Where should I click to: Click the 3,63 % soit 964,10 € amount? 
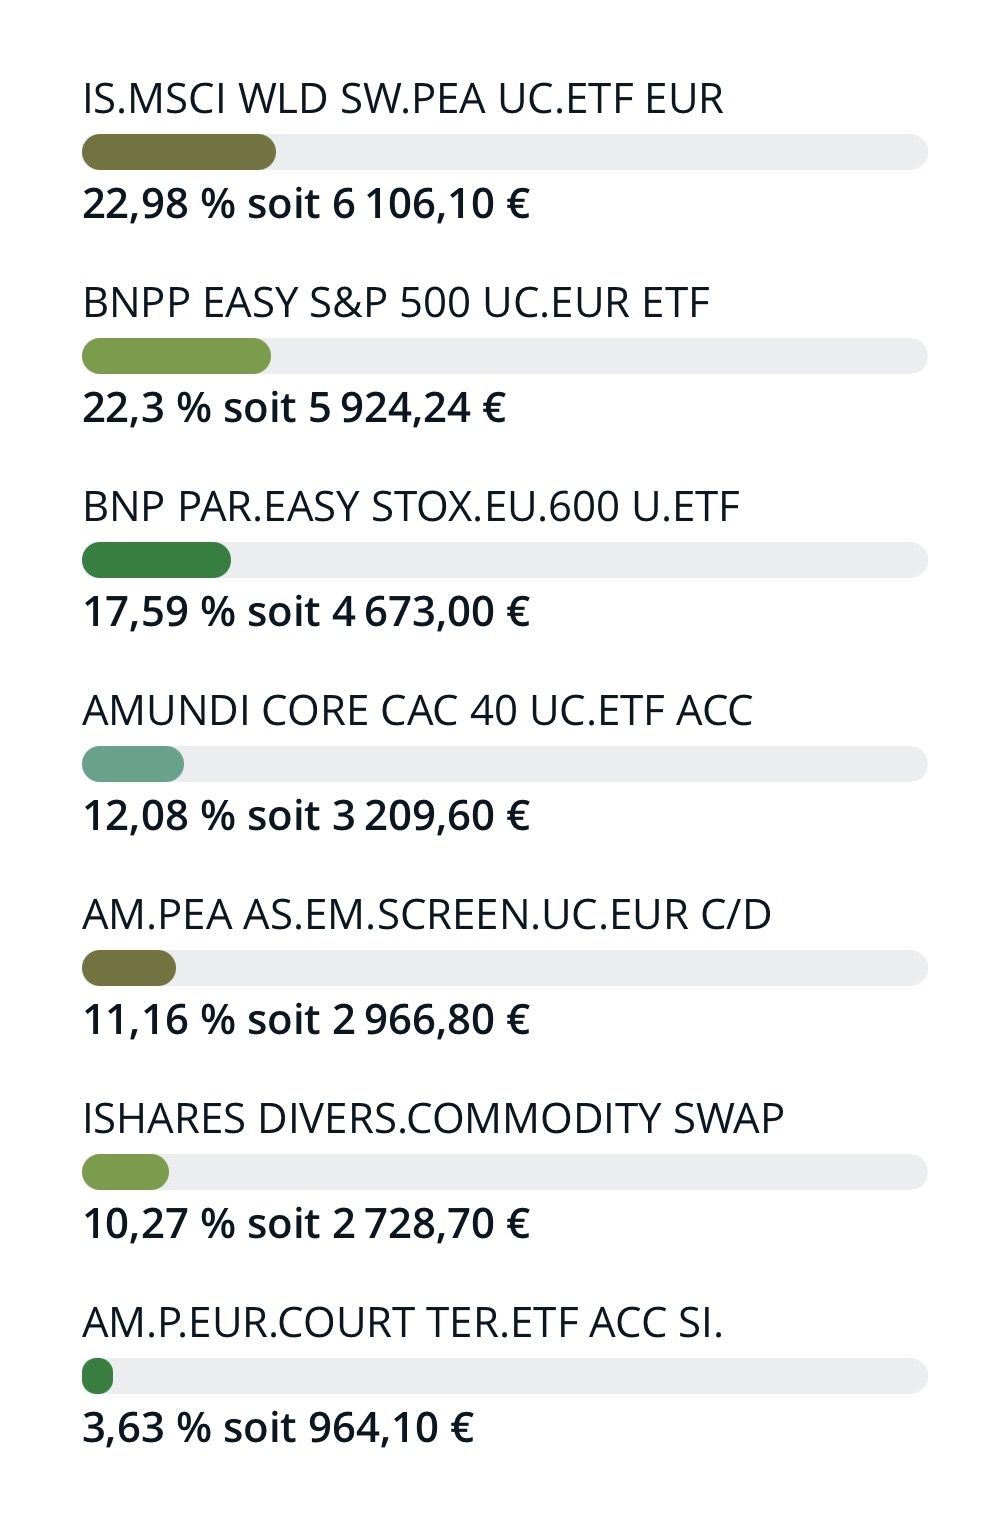(277, 1428)
